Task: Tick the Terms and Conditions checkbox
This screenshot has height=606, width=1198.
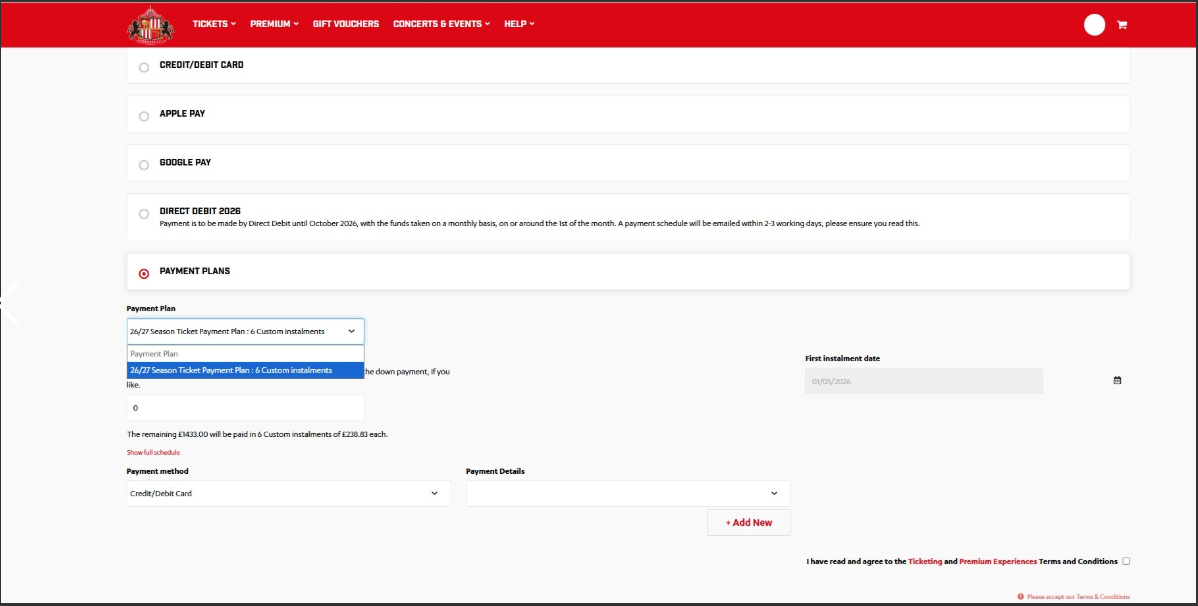Action: (x=1127, y=561)
